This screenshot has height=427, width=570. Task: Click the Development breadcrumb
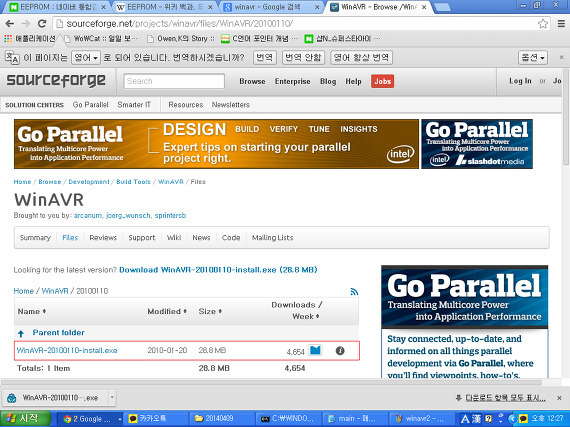point(89,182)
